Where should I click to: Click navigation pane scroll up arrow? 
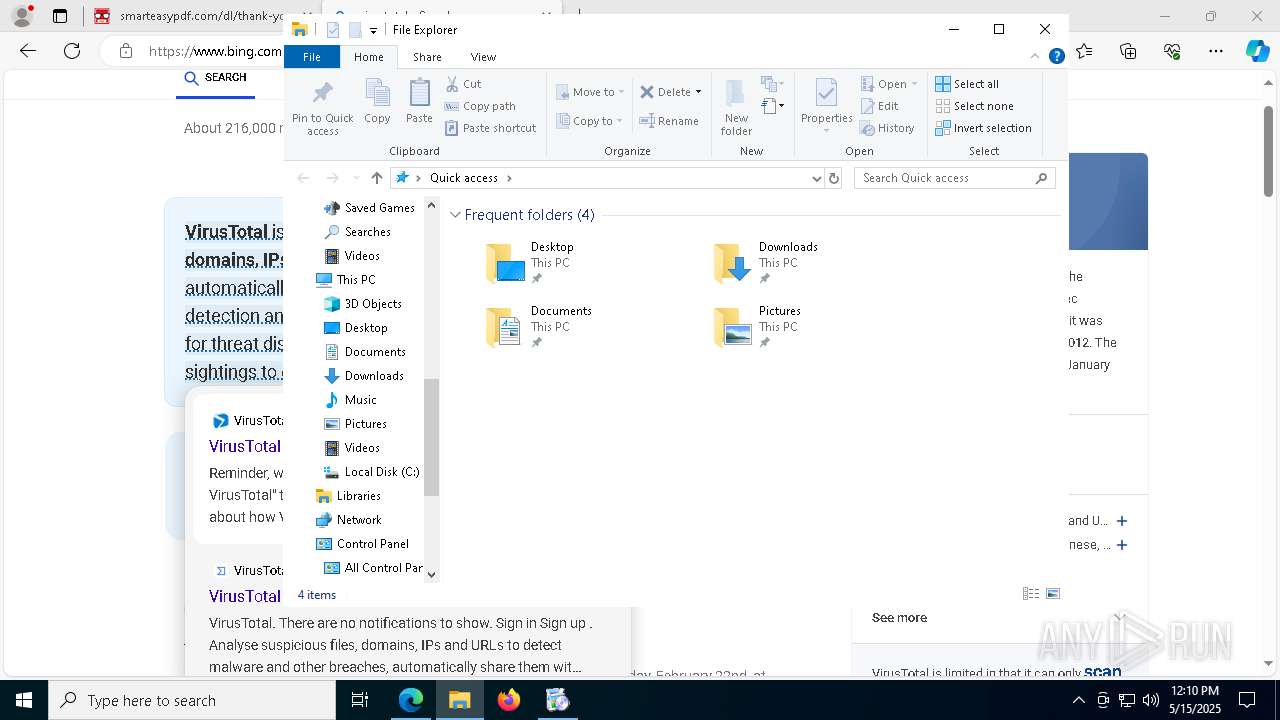[x=431, y=205]
